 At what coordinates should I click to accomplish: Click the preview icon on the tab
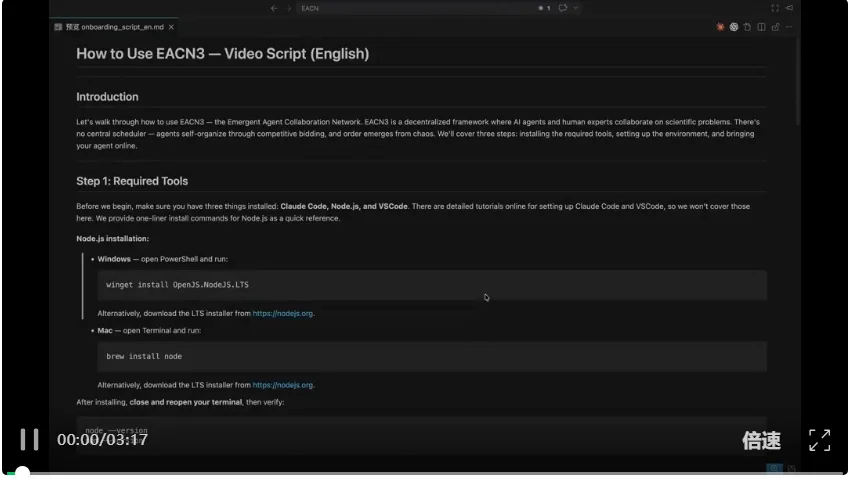coord(58,27)
